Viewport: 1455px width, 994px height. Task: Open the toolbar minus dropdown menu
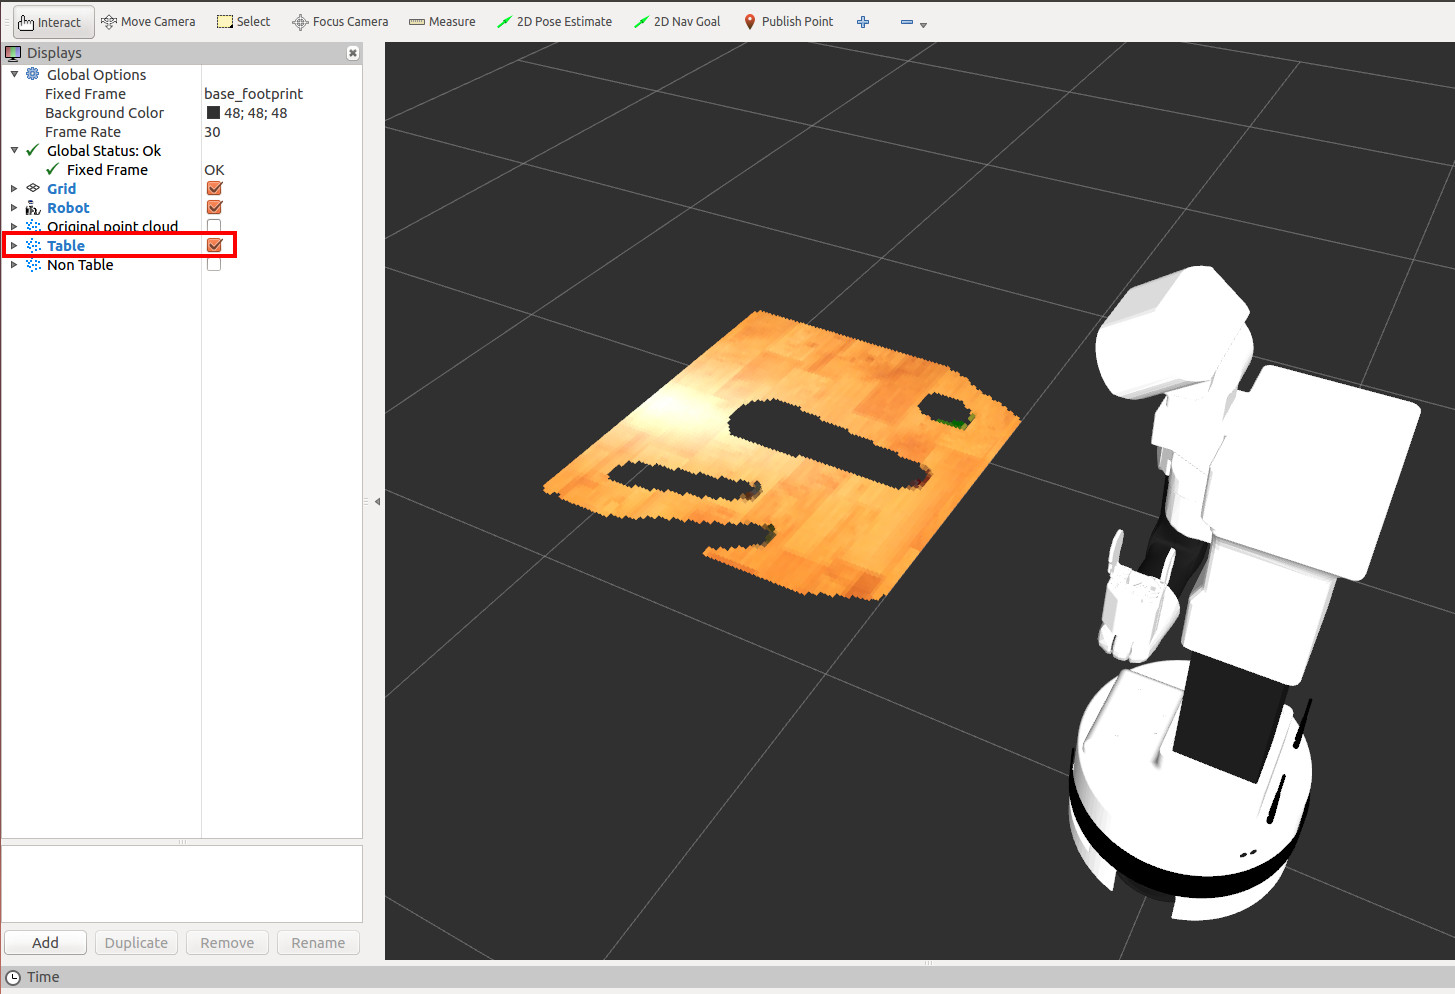[x=913, y=23]
